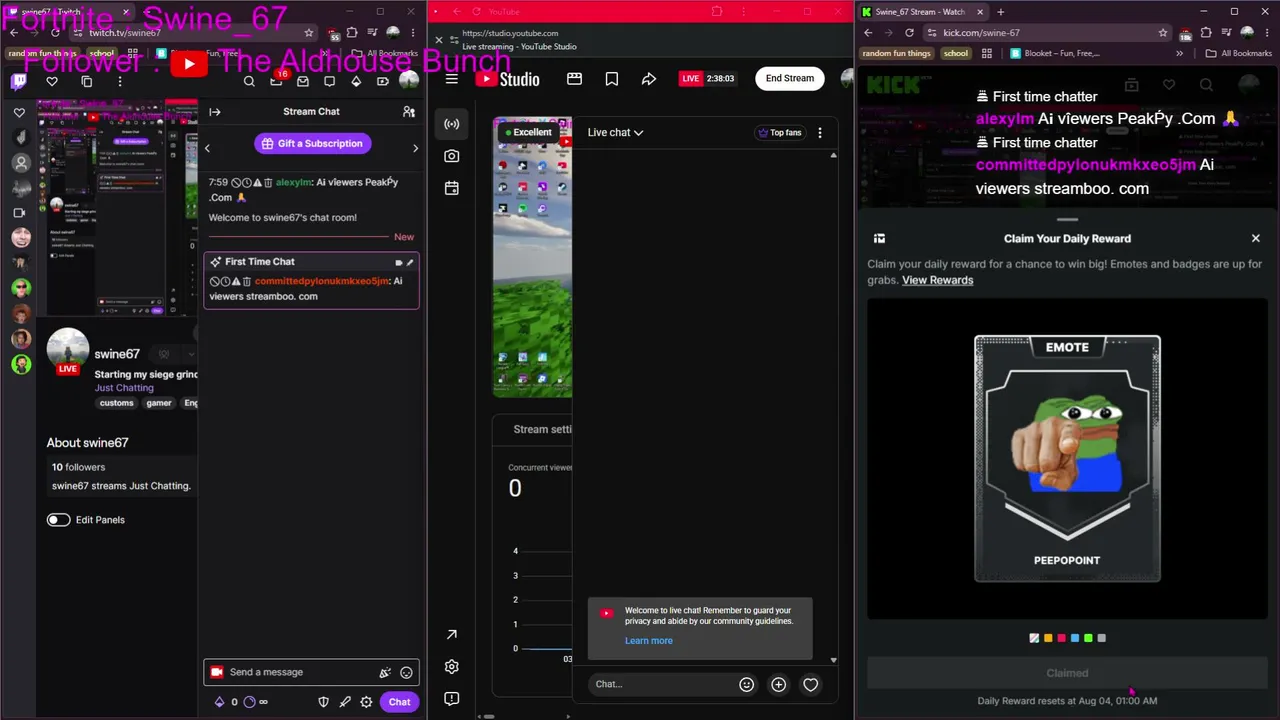Open Twitch sword moderator tools icon

(345, 702)
